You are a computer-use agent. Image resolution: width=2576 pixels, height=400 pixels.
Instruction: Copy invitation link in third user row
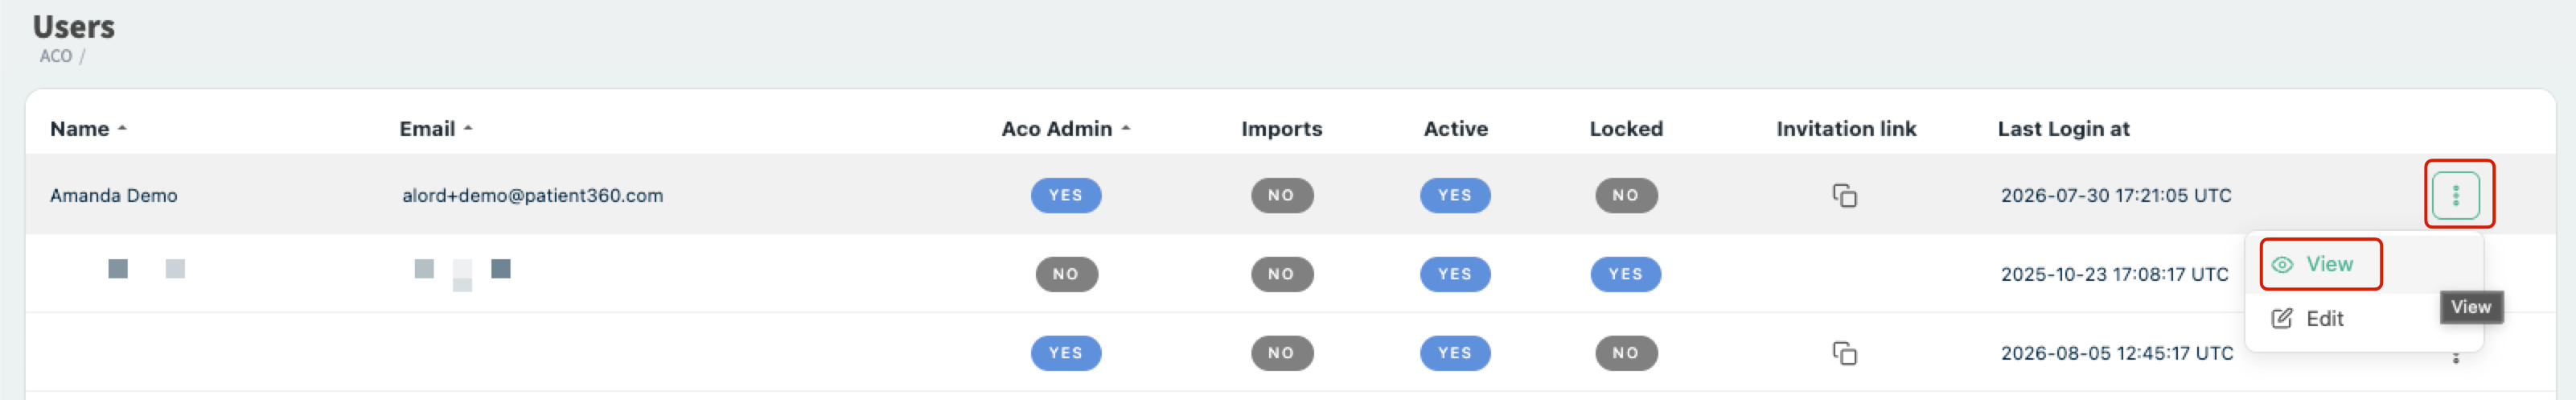[x=1844, y=353]
